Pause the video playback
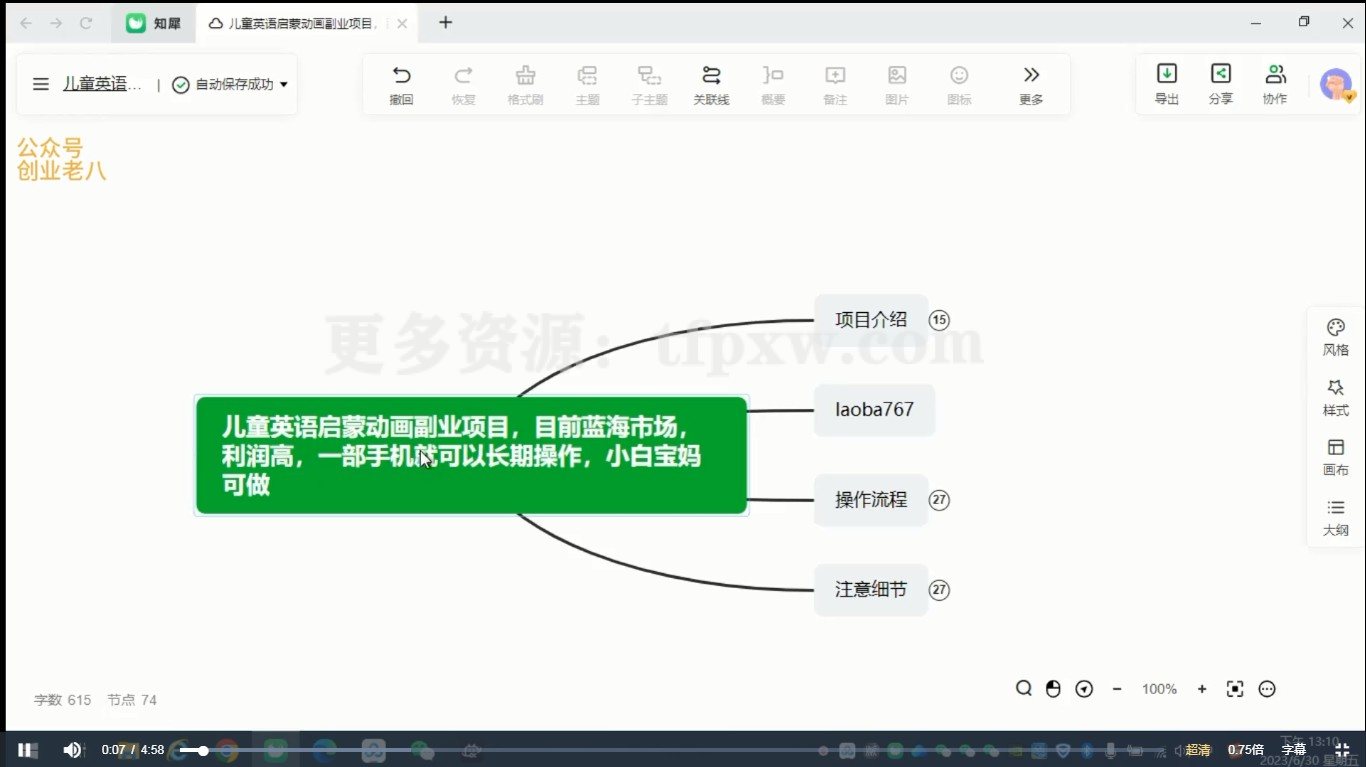 (x=27, y=749)
